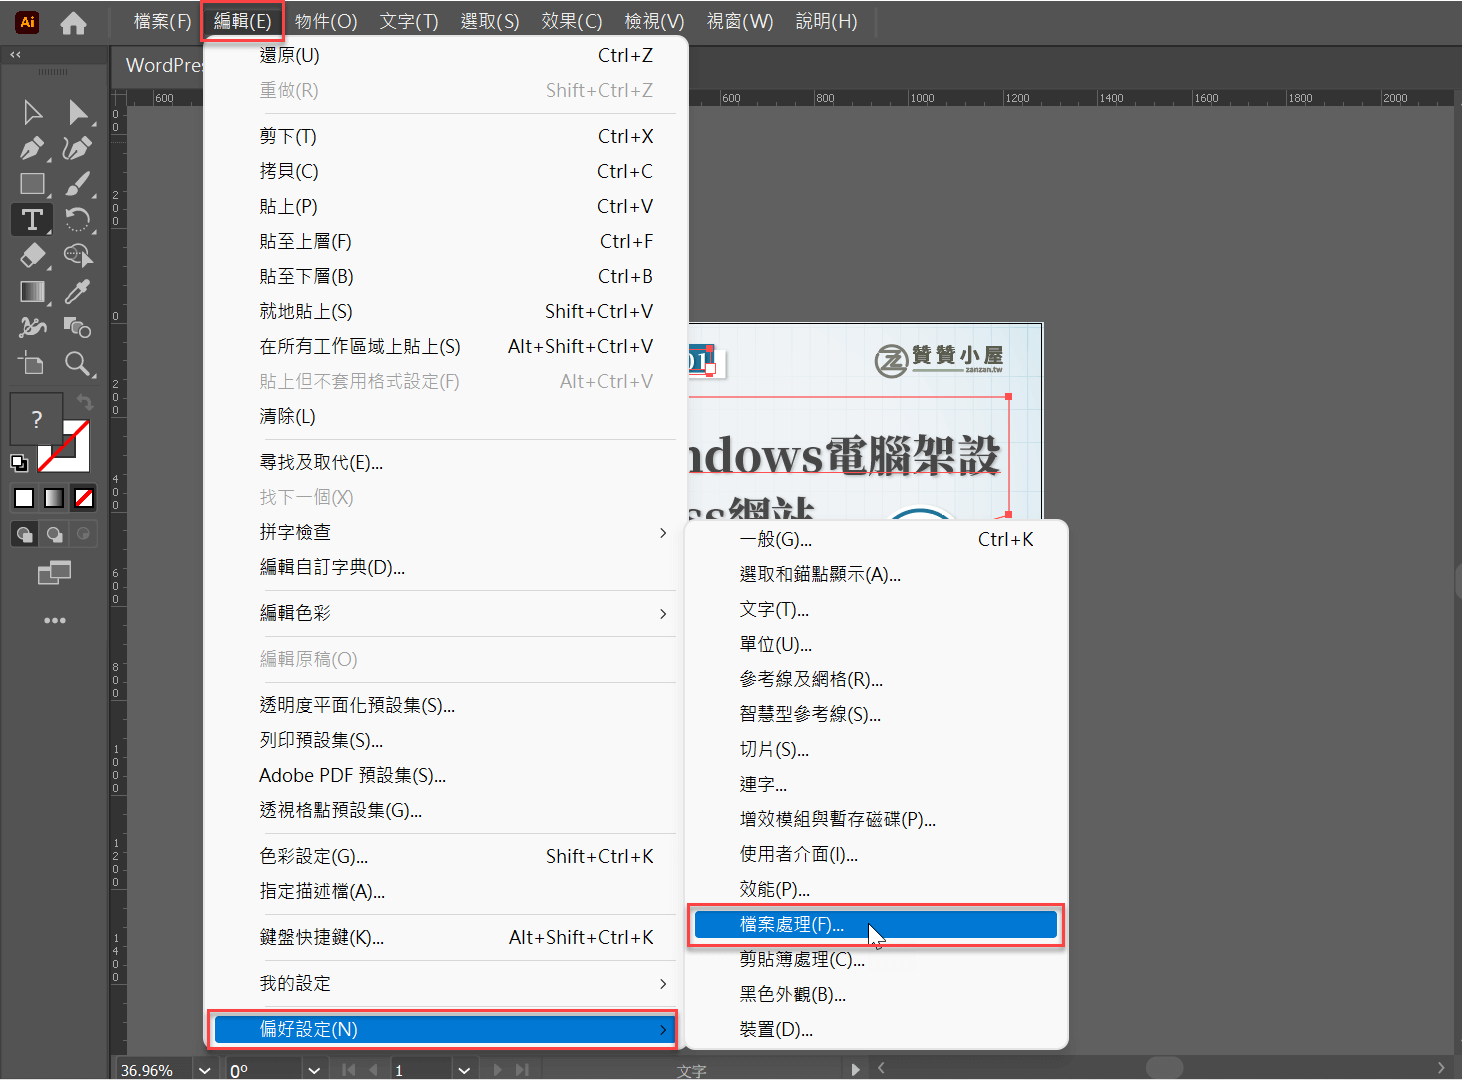Open 使用者介面(I)... preferences
Image resolution: width=1462 pixels, height=1080 pixels.
876,854
